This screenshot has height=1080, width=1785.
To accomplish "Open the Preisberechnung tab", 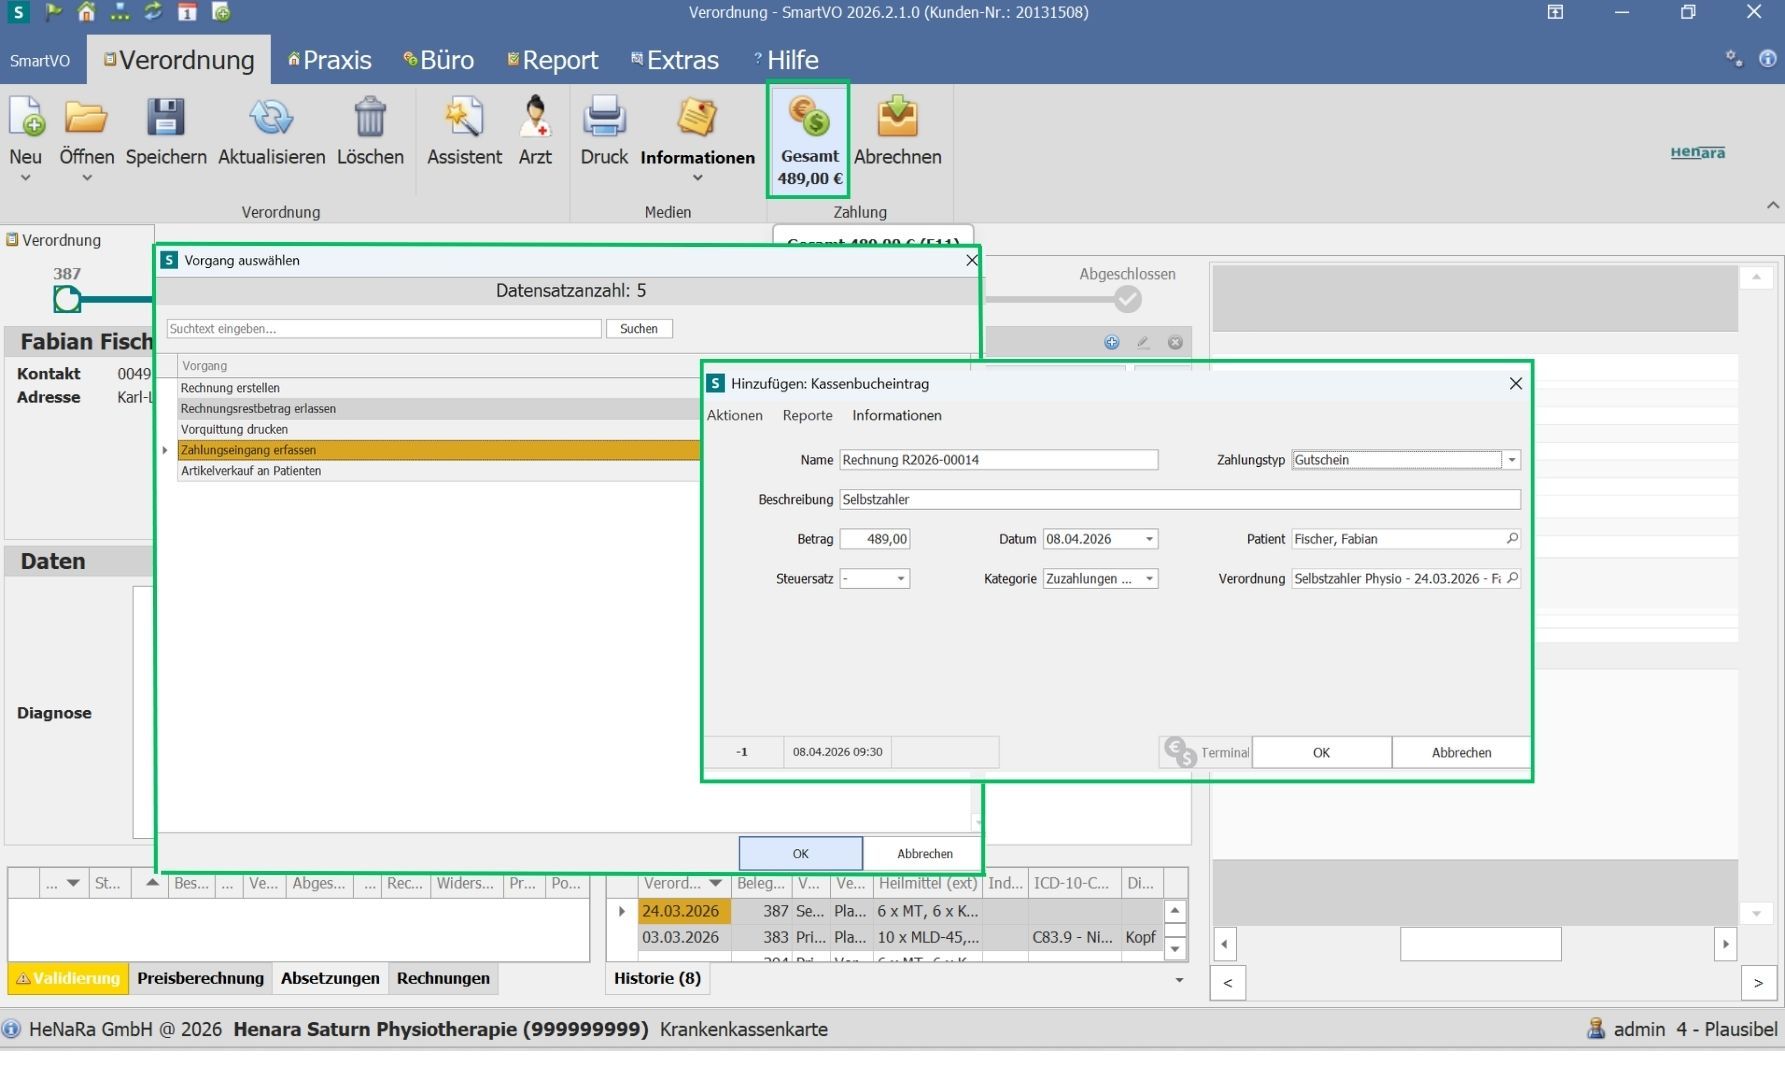I will (x=200, y=978).
